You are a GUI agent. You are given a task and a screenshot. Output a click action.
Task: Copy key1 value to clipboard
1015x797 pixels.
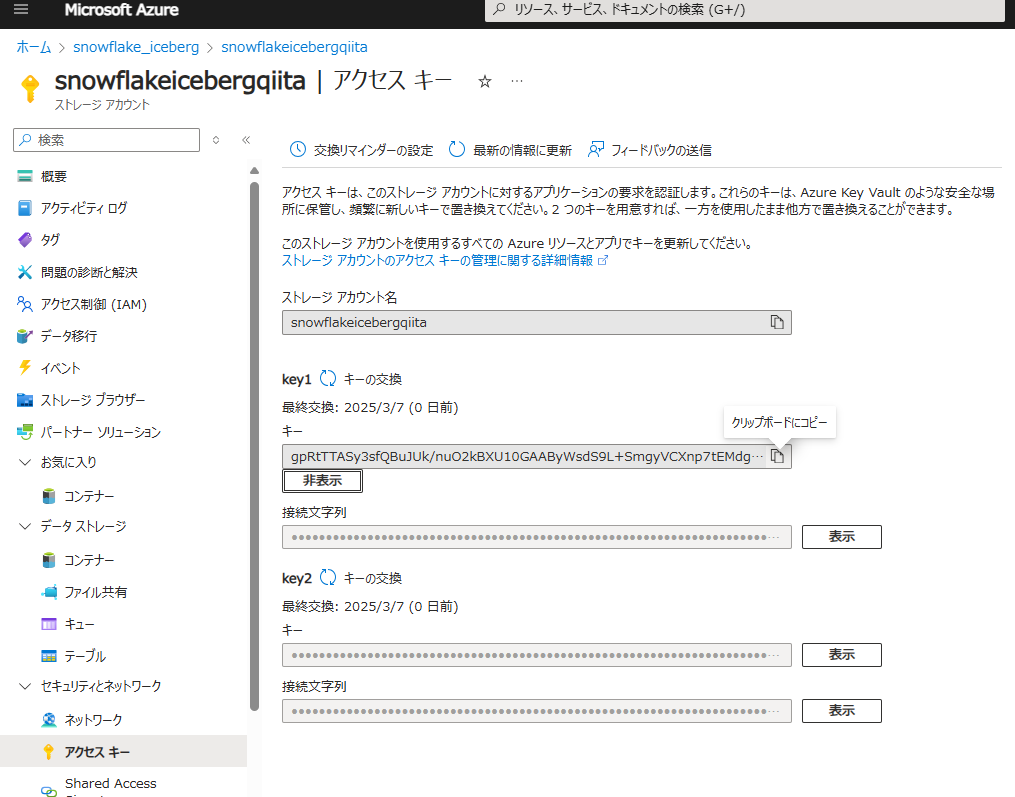(777, 456)
